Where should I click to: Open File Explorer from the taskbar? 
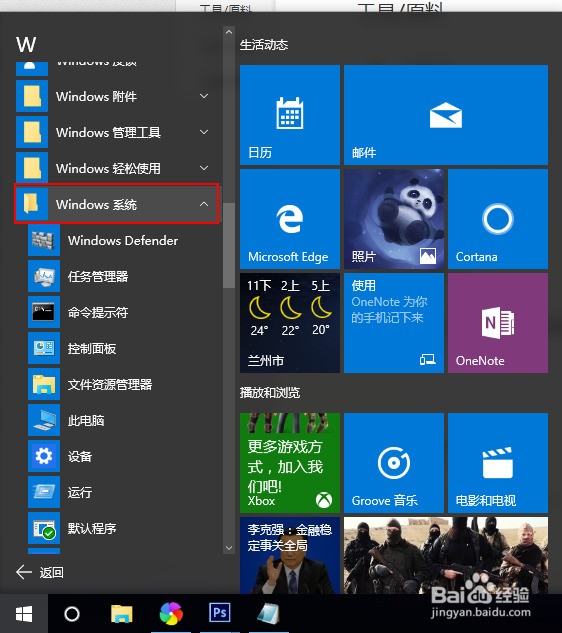point(122,614)
